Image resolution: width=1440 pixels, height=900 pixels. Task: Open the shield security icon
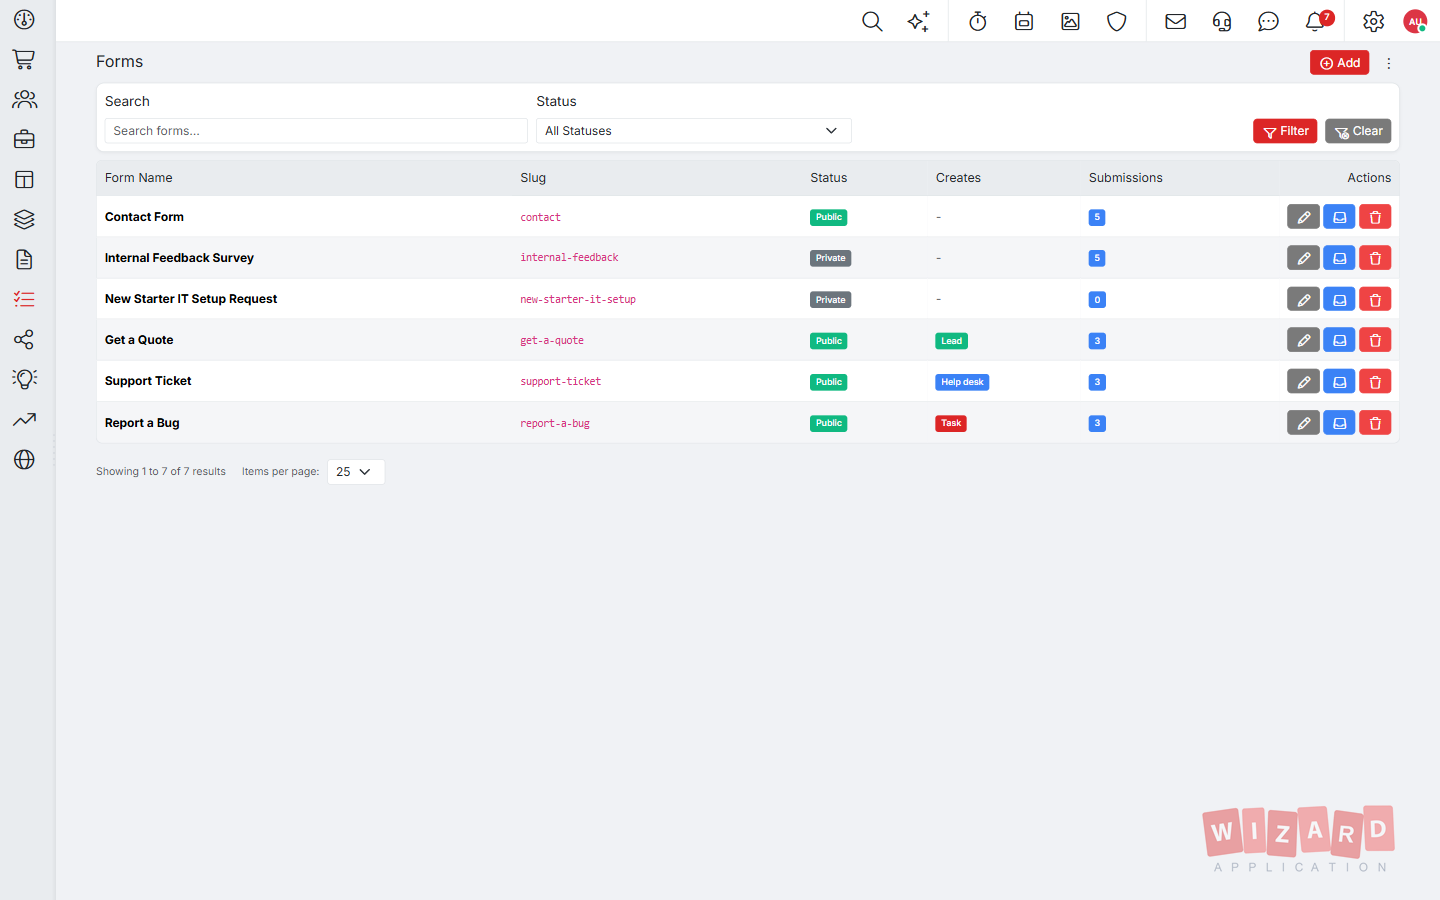pos(1117,21)
